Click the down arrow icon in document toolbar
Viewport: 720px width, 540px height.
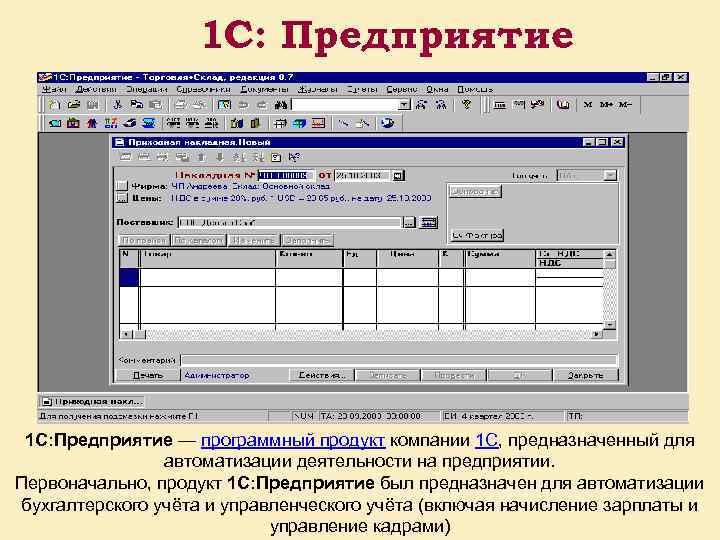tap(220, 158)
